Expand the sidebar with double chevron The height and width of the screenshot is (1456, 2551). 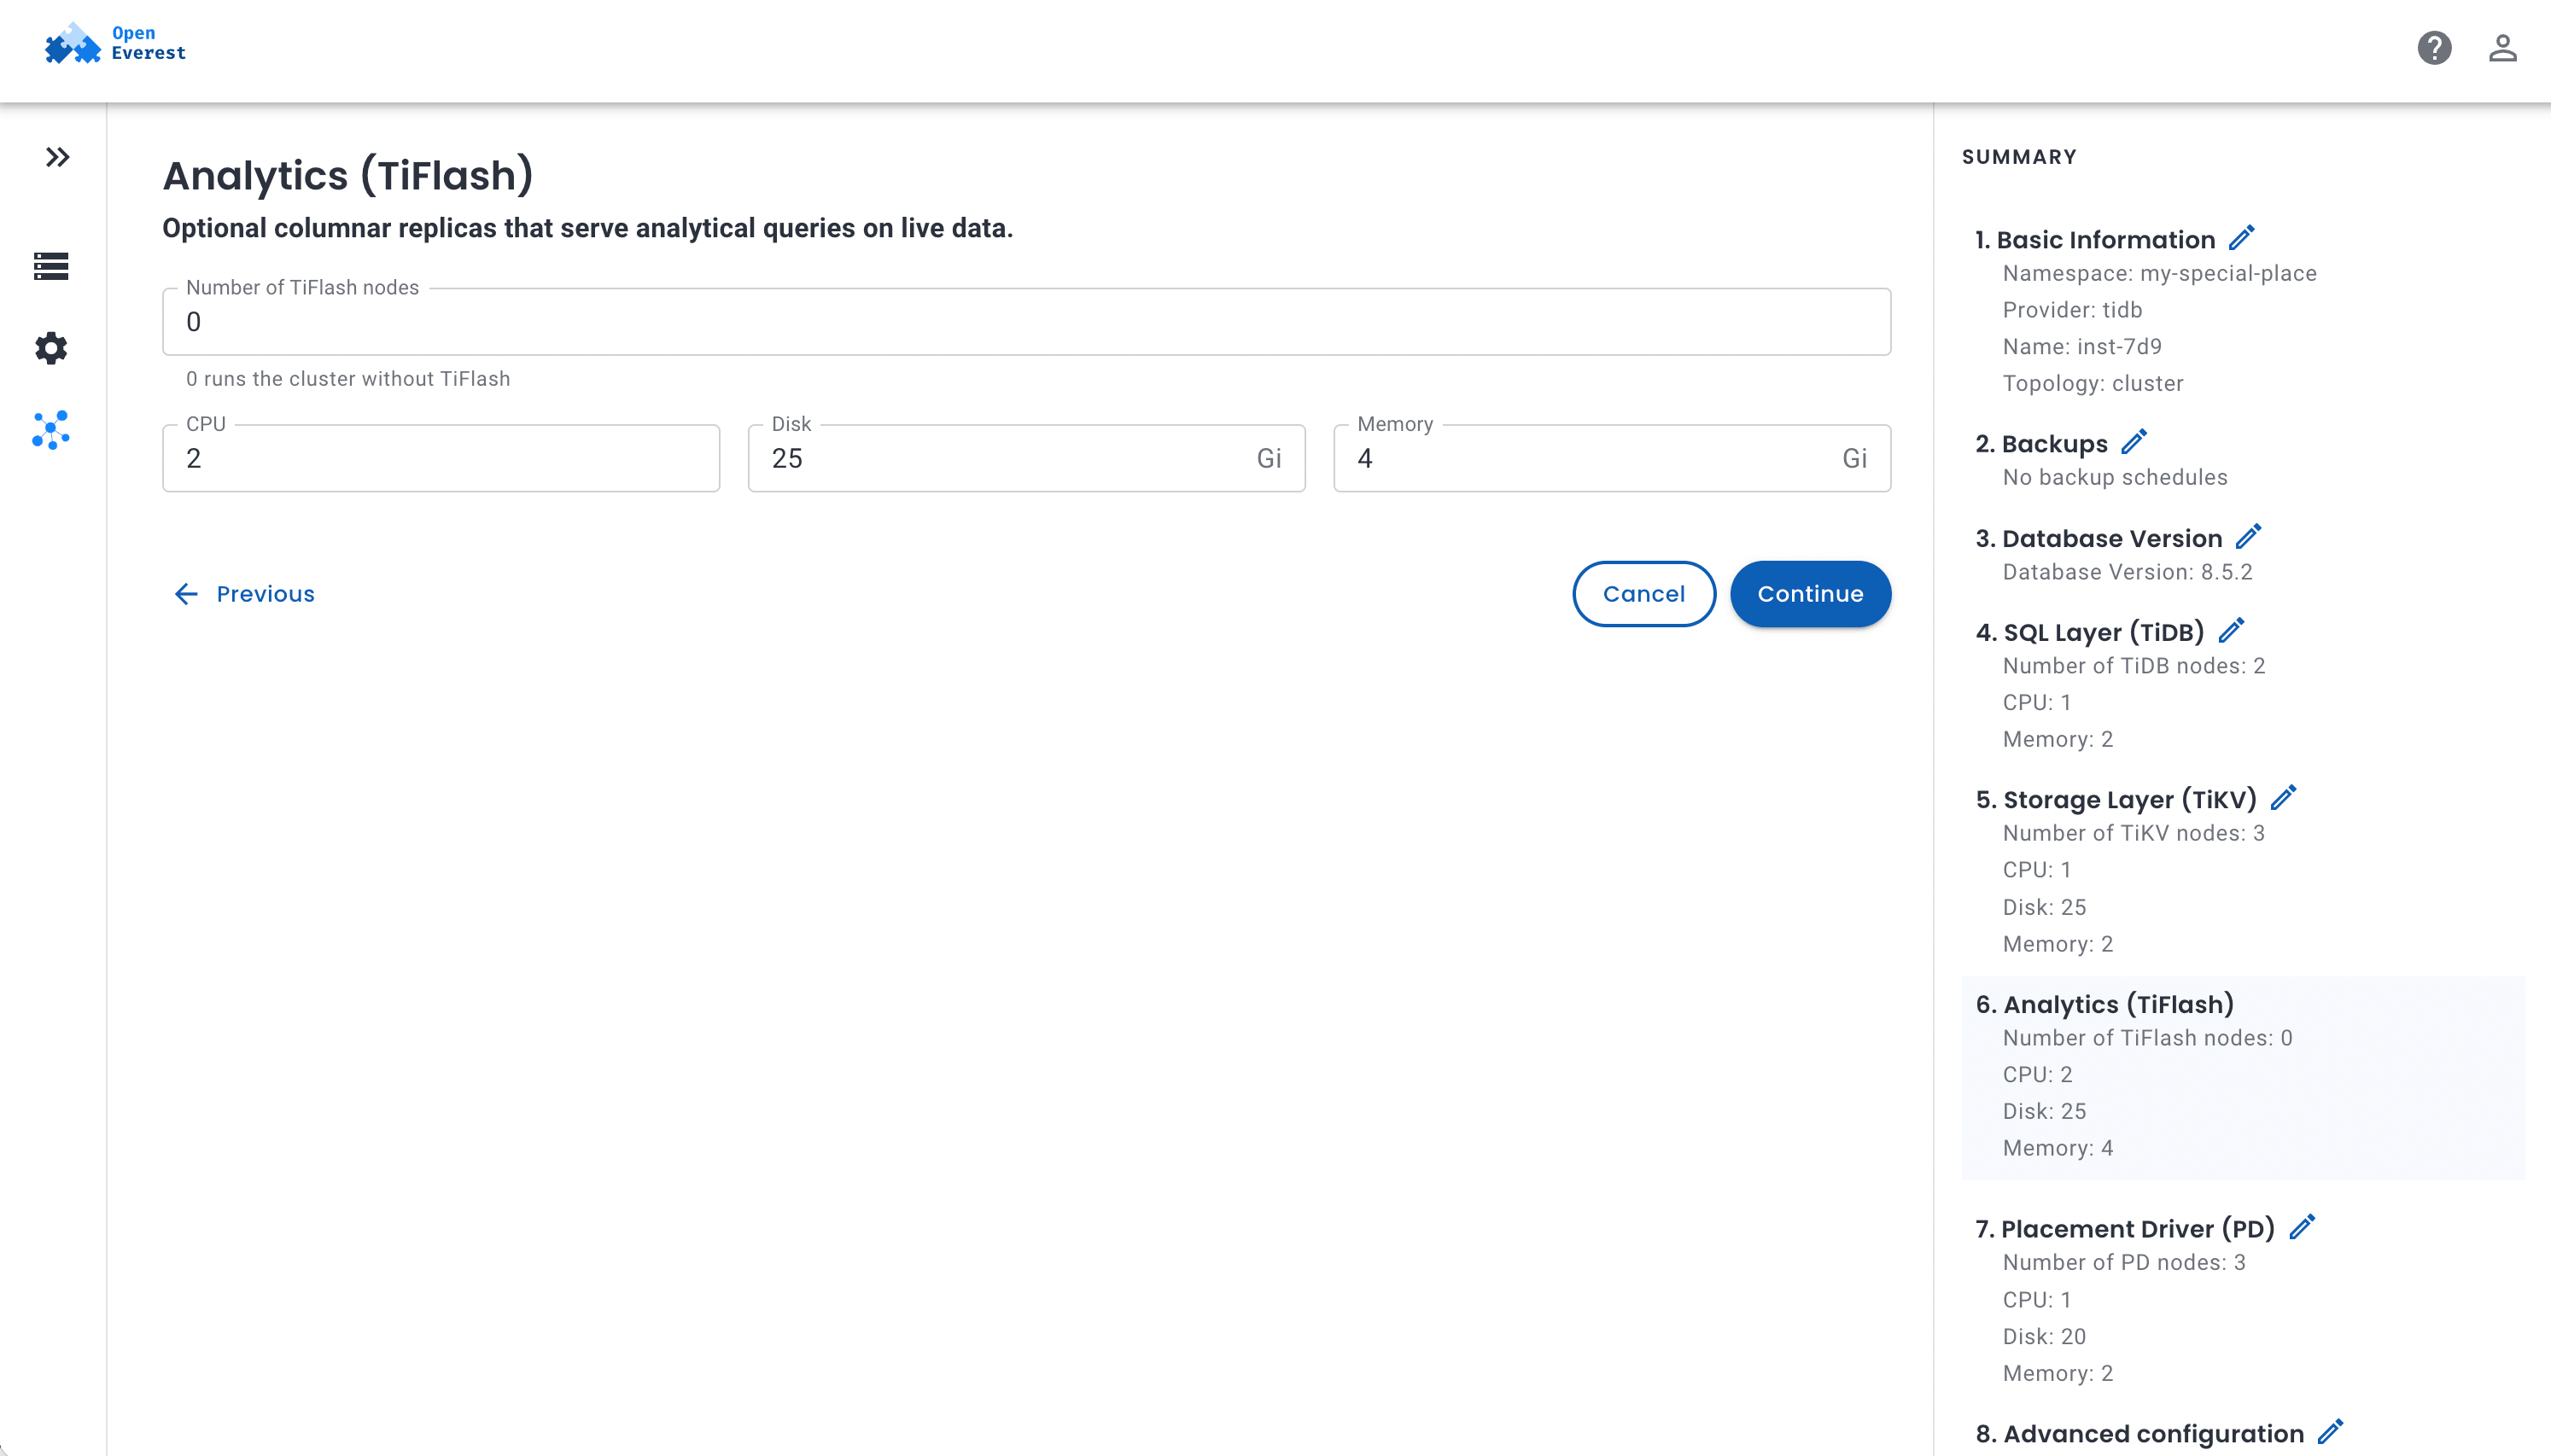[57, 157]
